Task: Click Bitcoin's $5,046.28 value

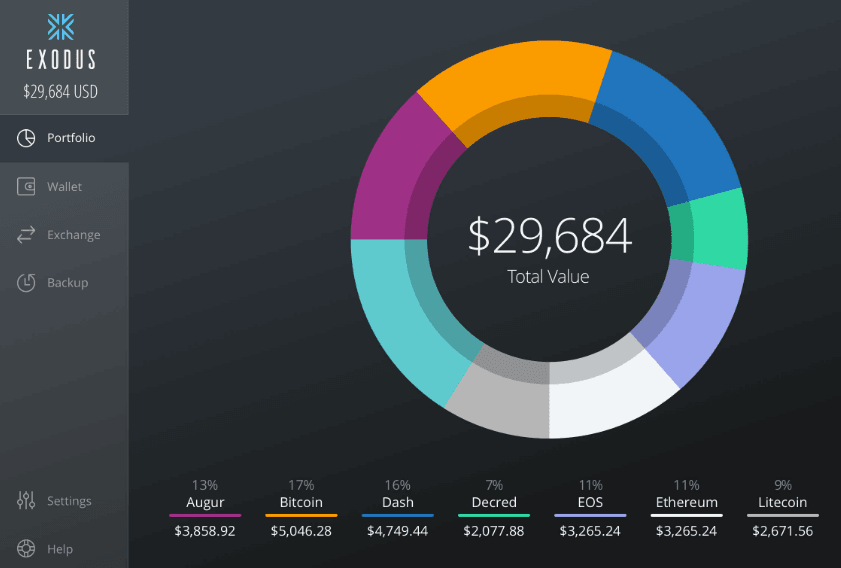Action: [301, 531]
